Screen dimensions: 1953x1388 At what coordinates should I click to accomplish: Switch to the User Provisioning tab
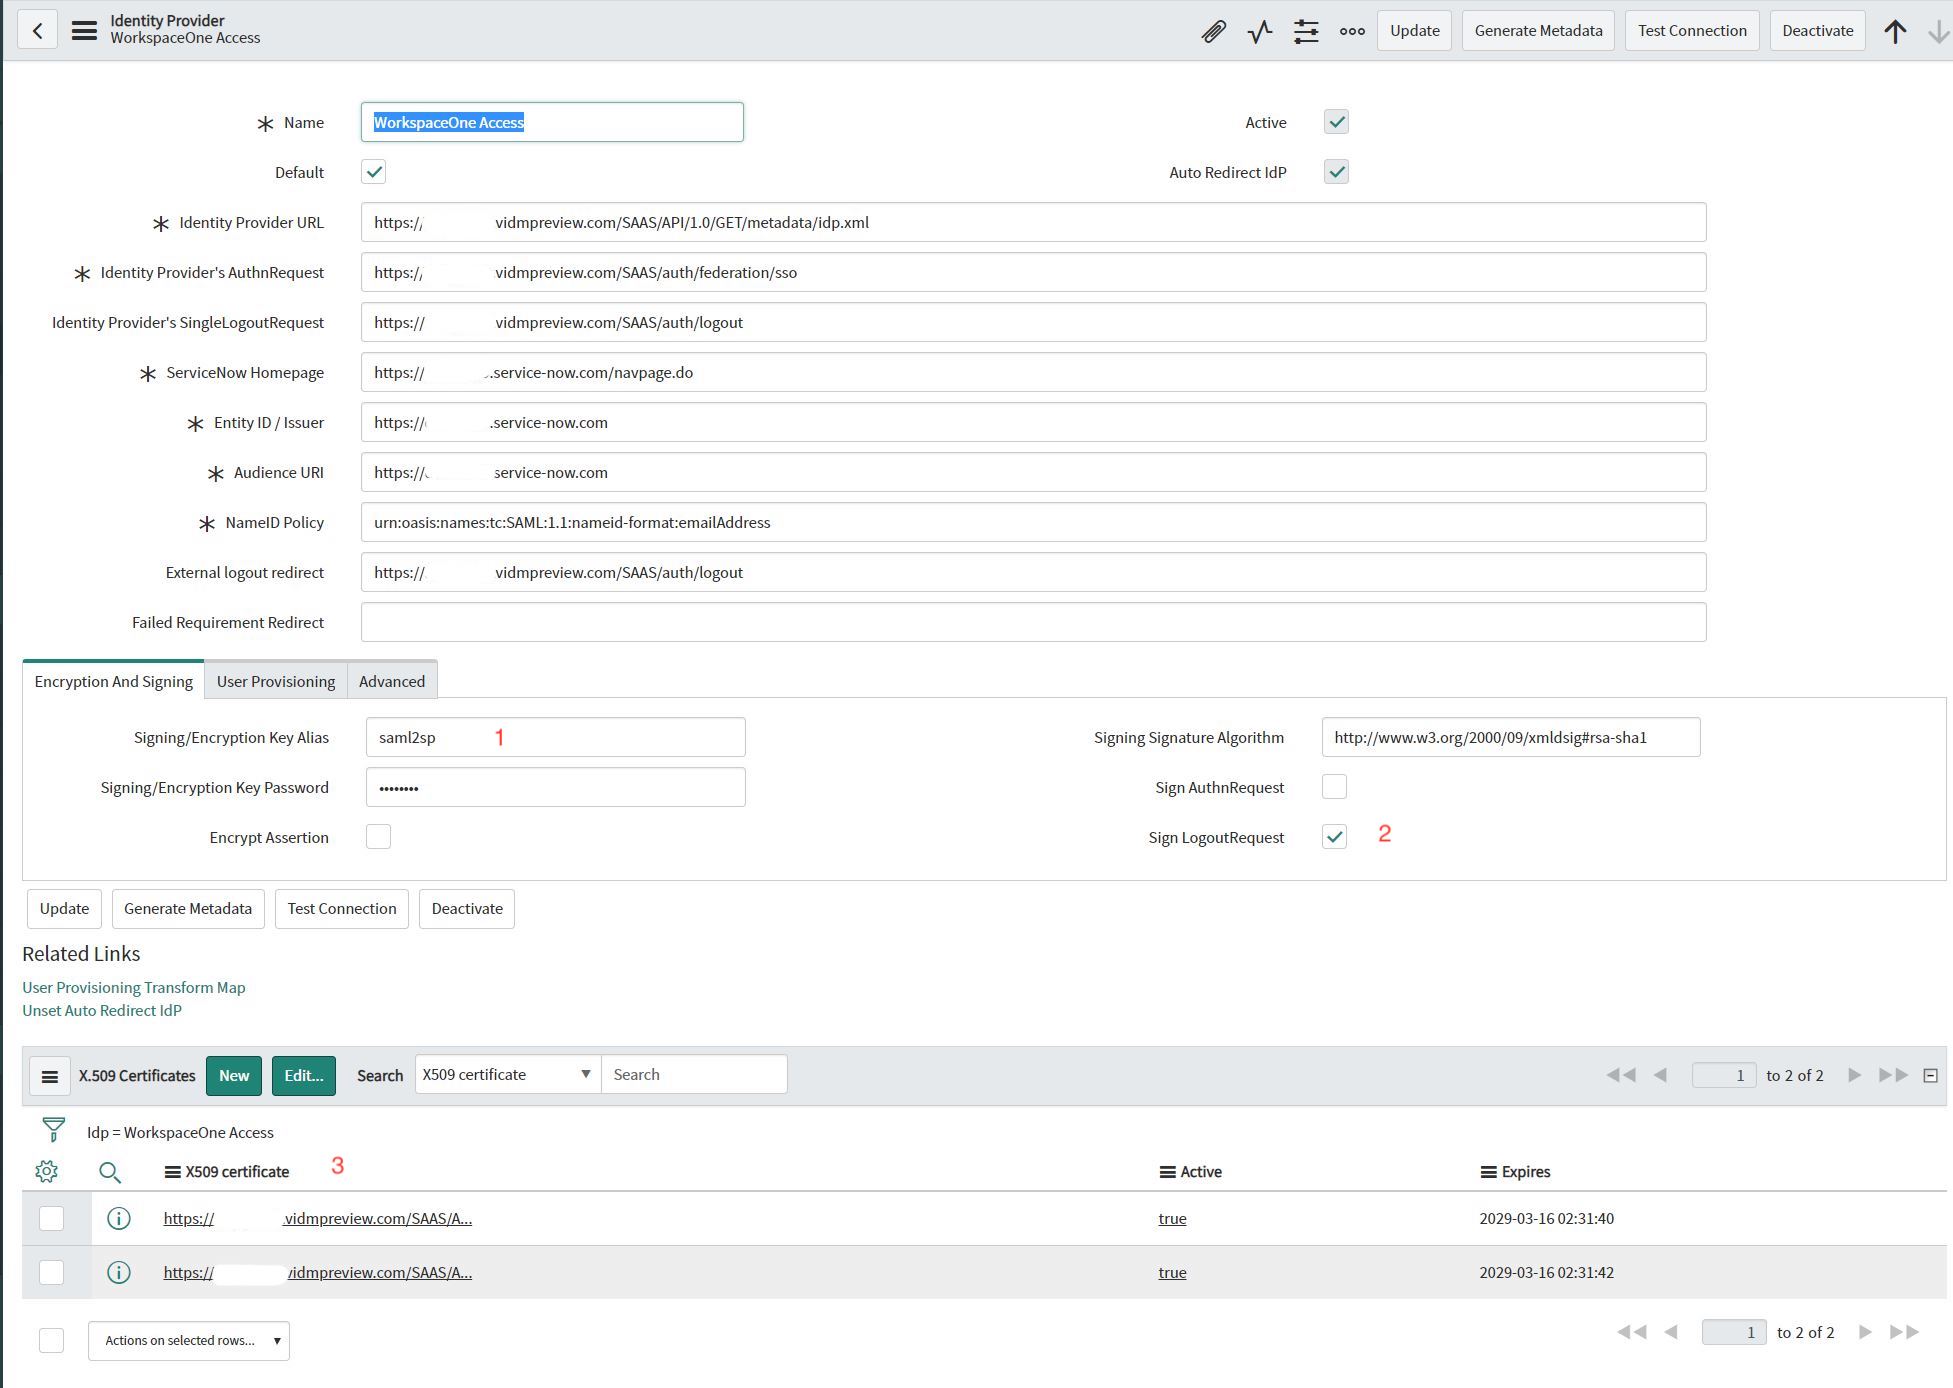276,681
